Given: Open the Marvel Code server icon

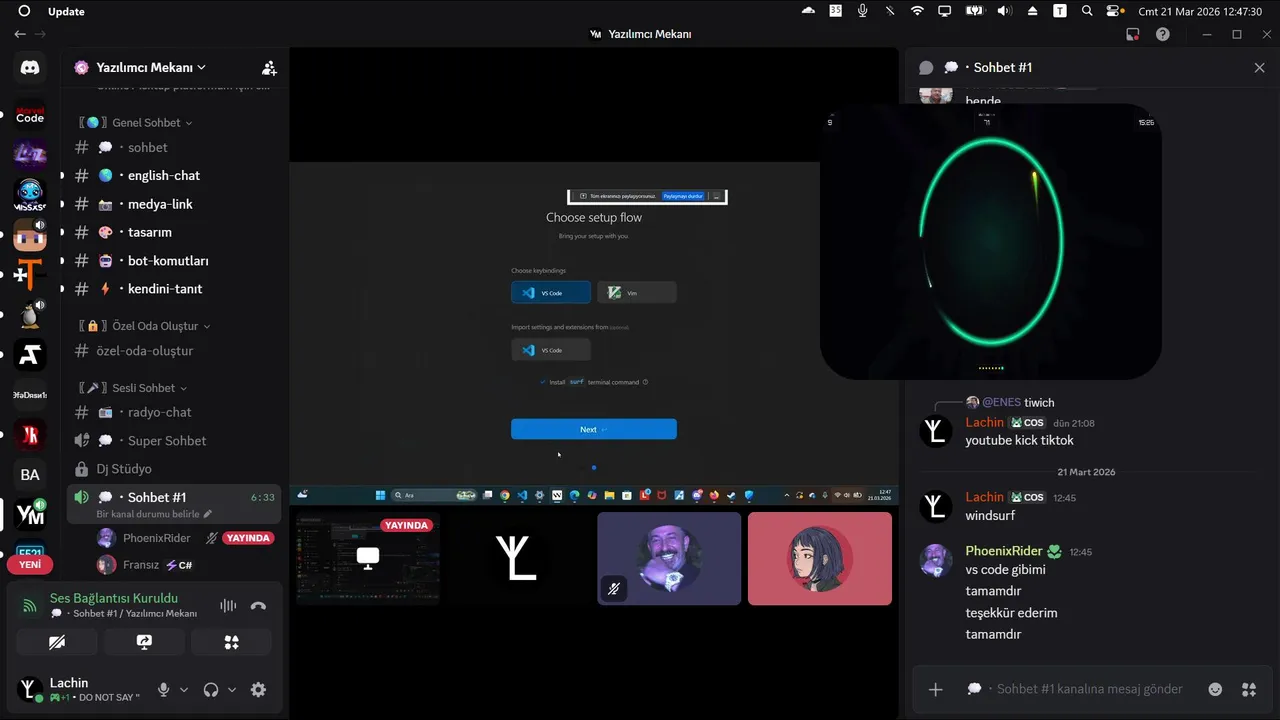Looking at the screenshot, I should click(x=30, y=113).
